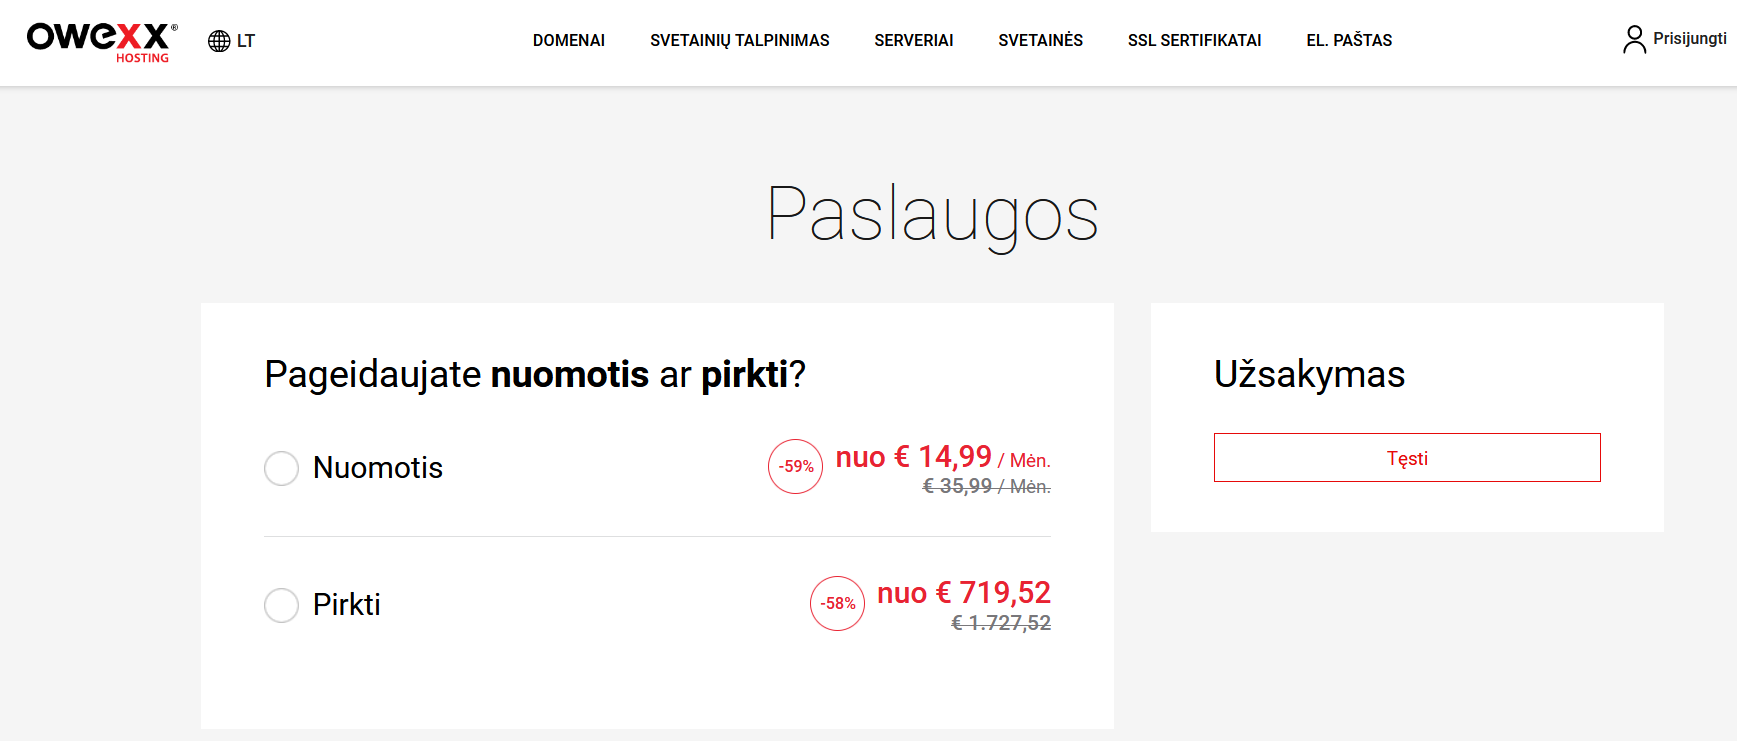The image size is (1737, 741).
Task: Select the Pirkti radio button
Action: coord(281,605)
